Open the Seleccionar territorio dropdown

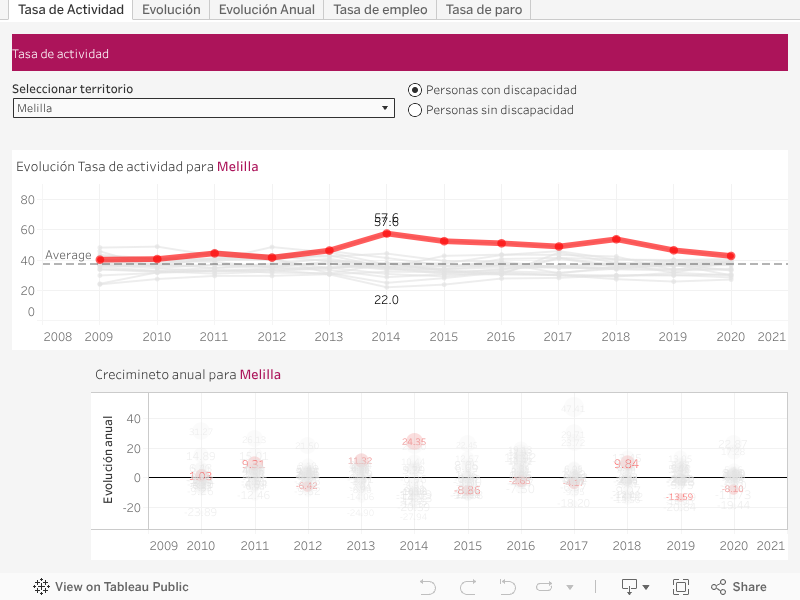coord(203,108)
